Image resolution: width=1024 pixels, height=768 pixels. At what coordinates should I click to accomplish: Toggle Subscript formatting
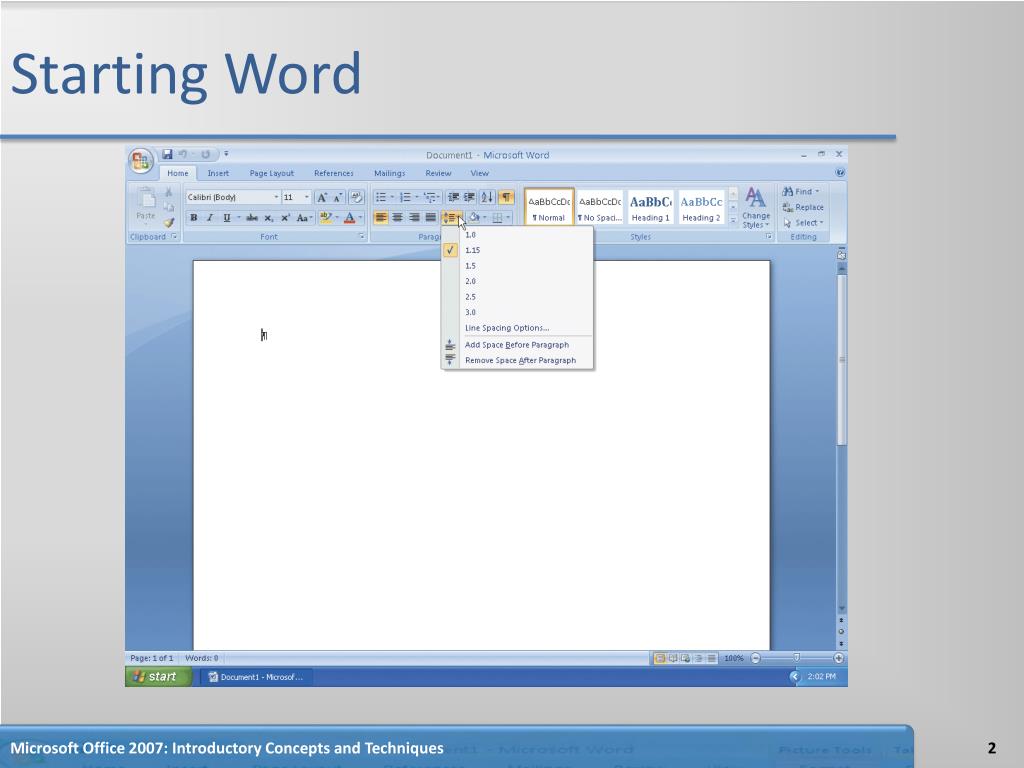(268, 217)
